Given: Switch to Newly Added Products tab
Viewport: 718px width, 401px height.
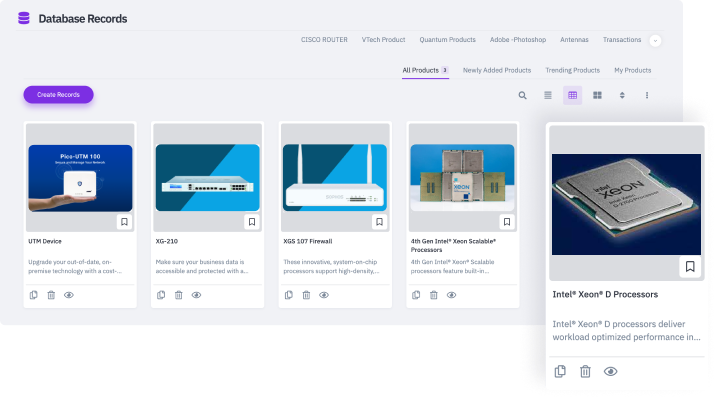Looking at the screenshot, I should pos(497,70).
